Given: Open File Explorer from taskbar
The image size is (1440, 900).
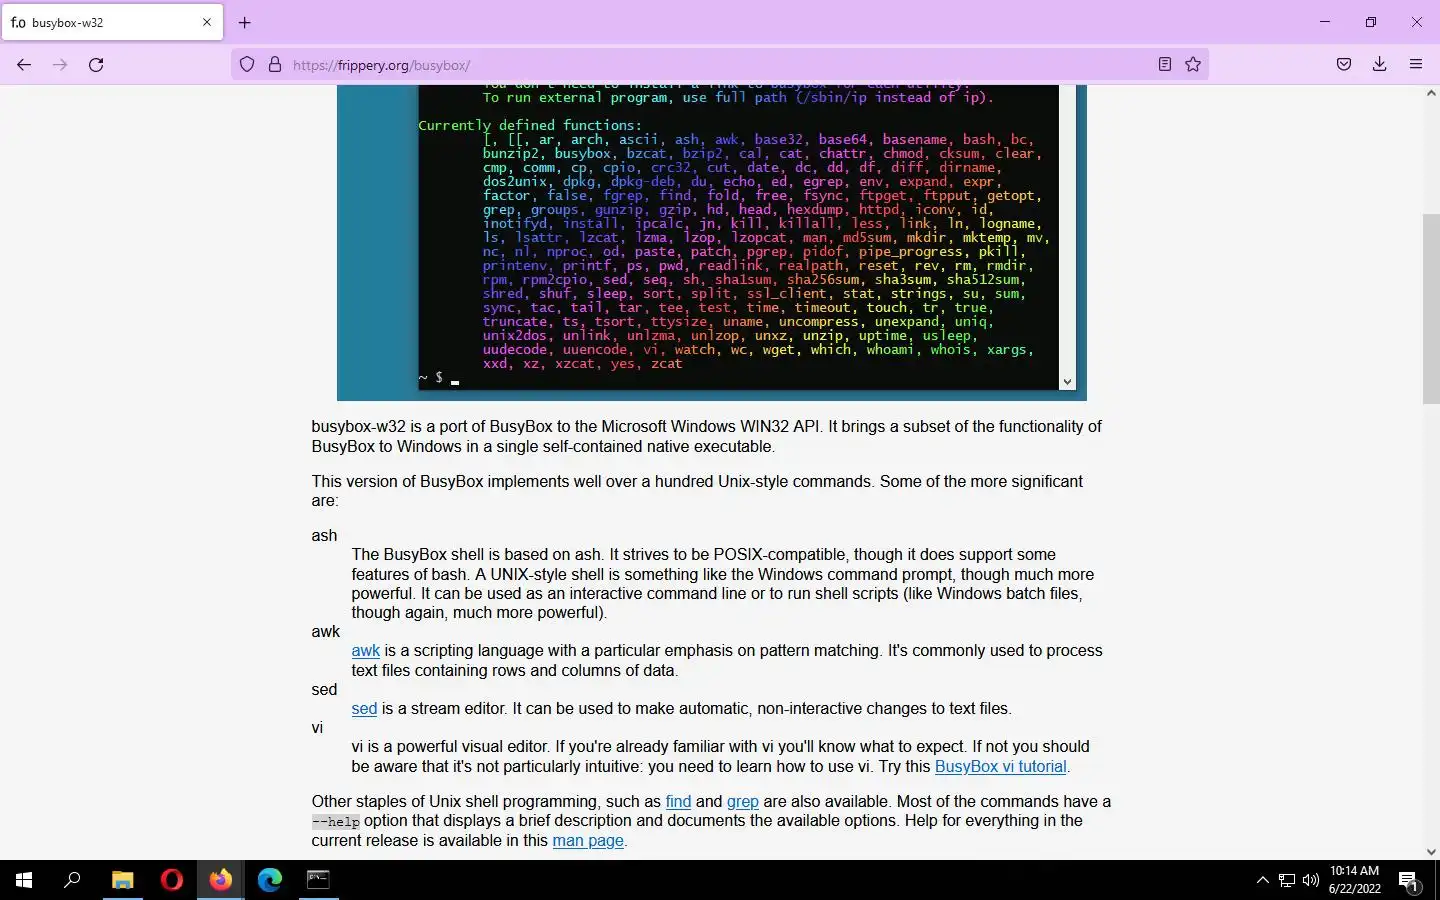Looking at the screenshot, I should (x=122, y=880).
